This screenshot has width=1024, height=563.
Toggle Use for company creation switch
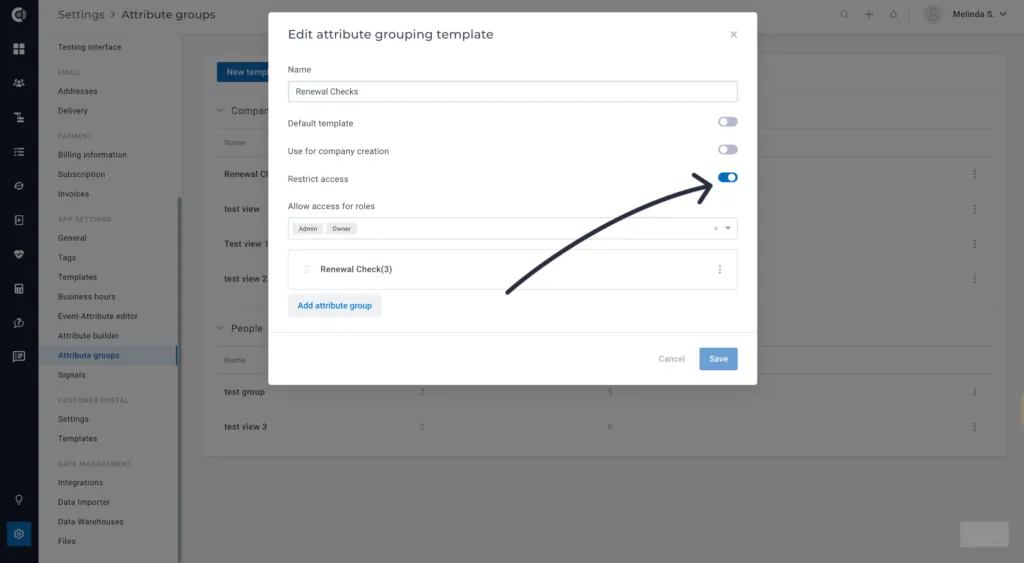[x=728, y=150]
